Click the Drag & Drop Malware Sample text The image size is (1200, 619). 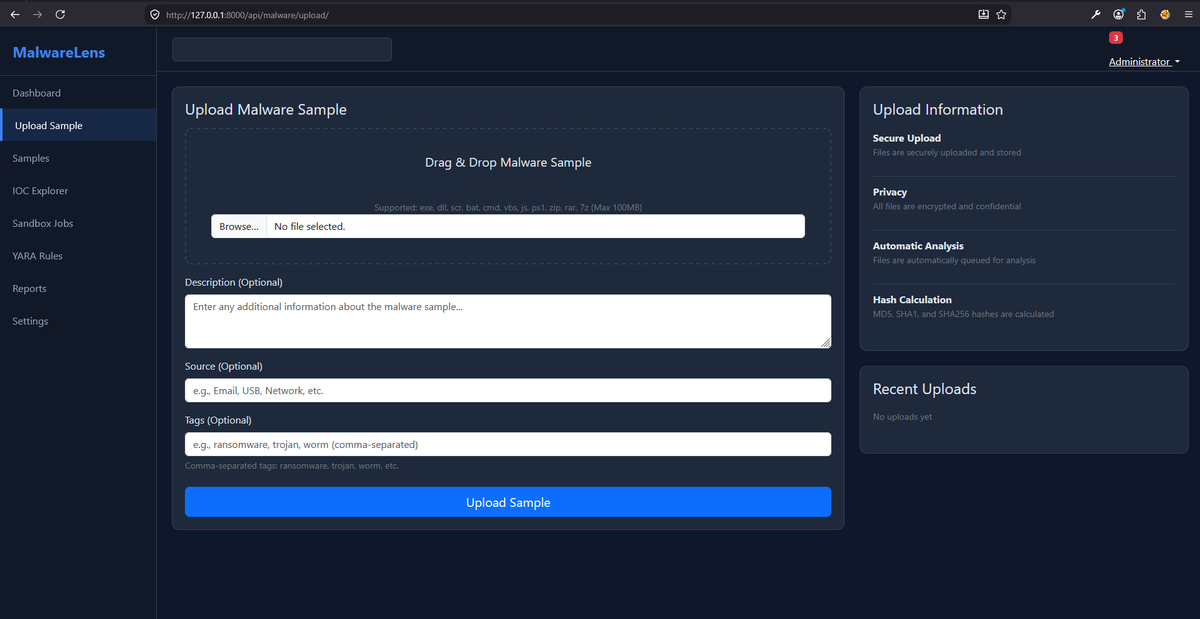(x=508, y=162)
